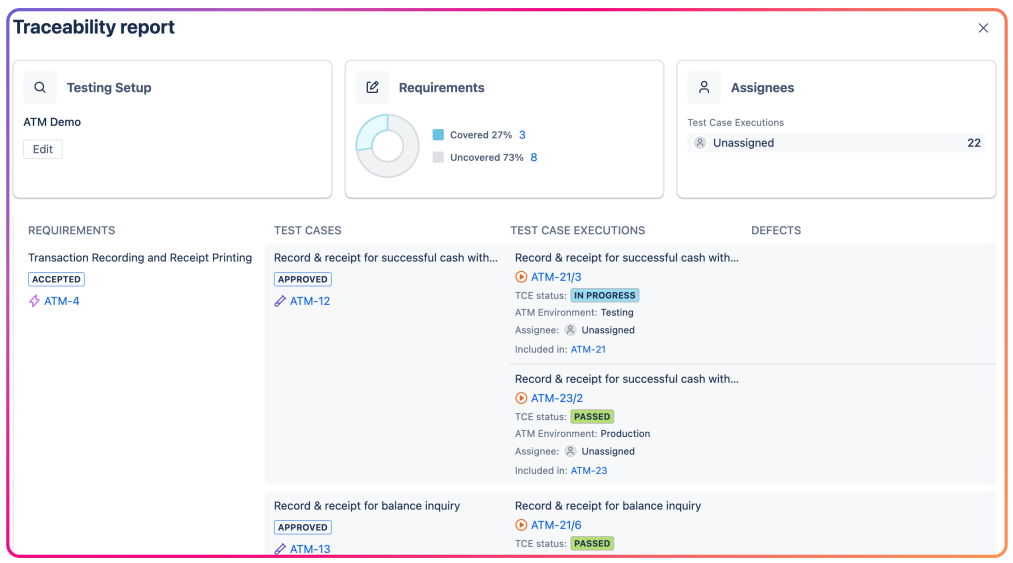
Task: Click the Testing Setup search icon
Action: point(40,88)
